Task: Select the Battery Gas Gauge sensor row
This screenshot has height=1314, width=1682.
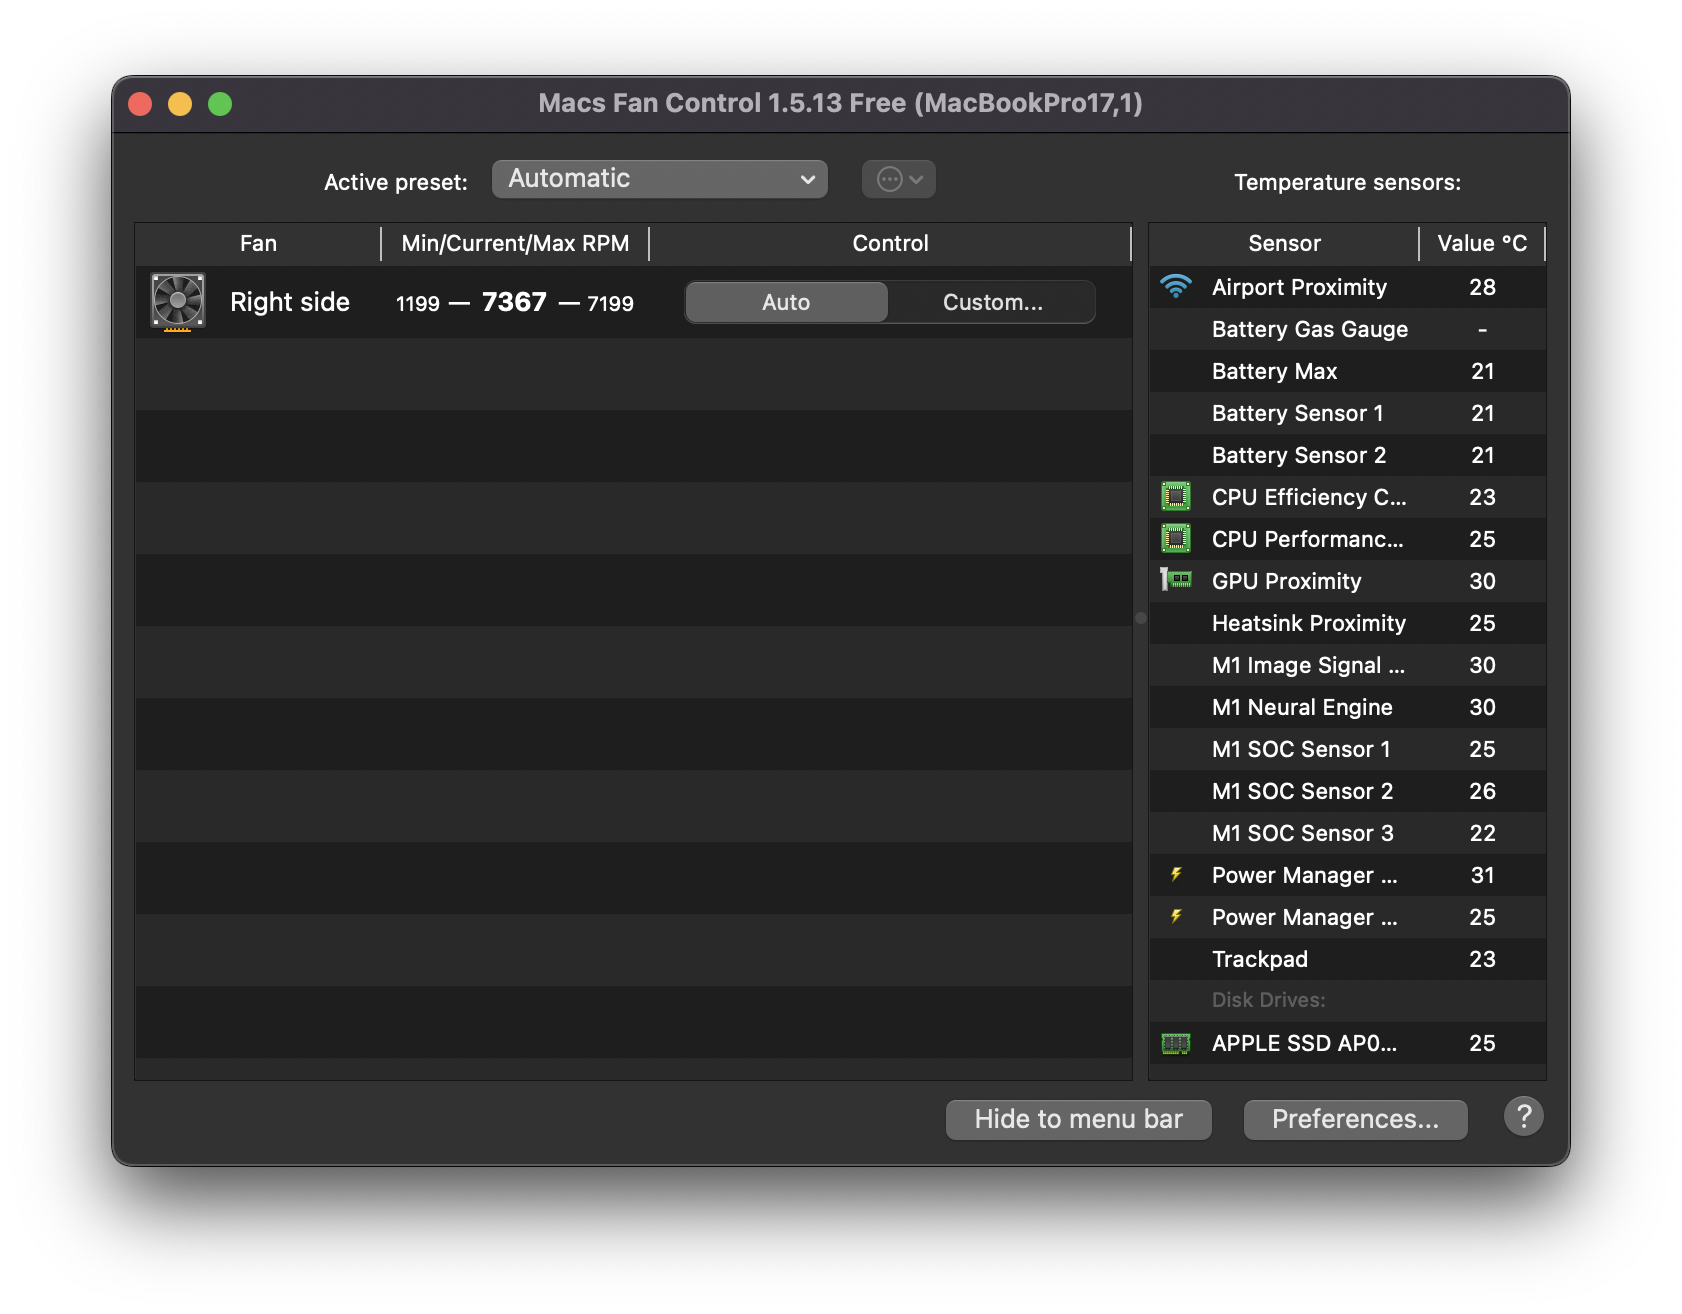Action: point(1347,329)
